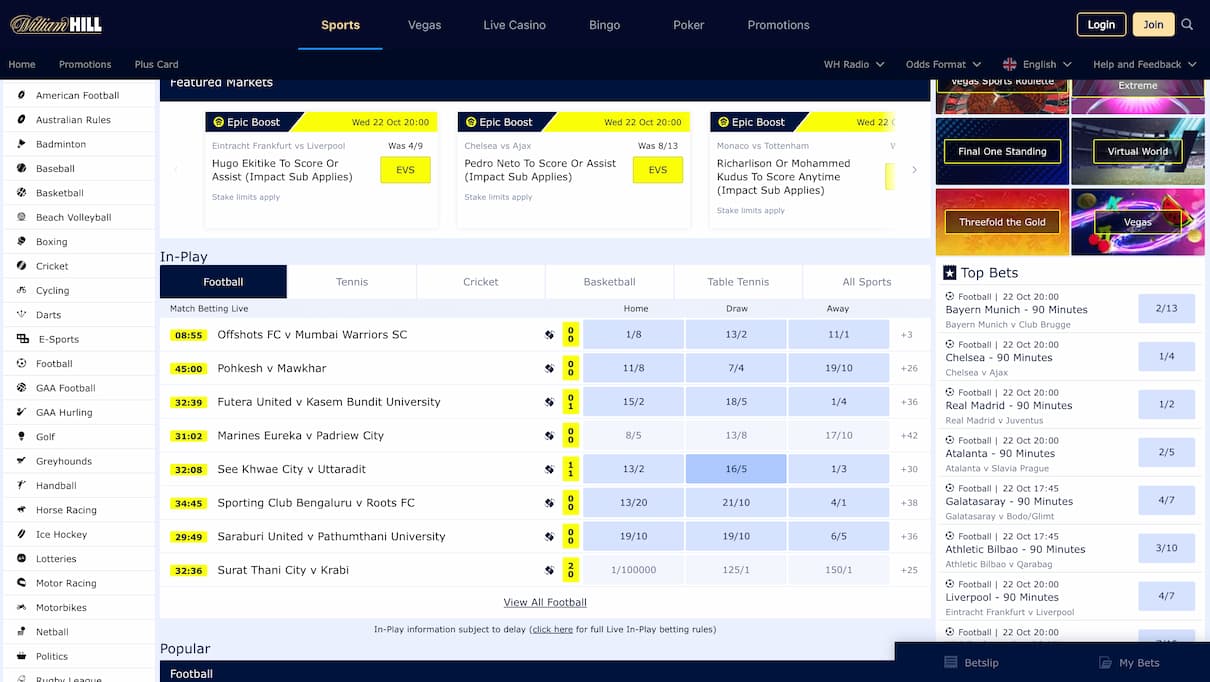Screen dimensions: 1210x682
Task: Expand the WH Radio dropdown
Action: (853, 64)
